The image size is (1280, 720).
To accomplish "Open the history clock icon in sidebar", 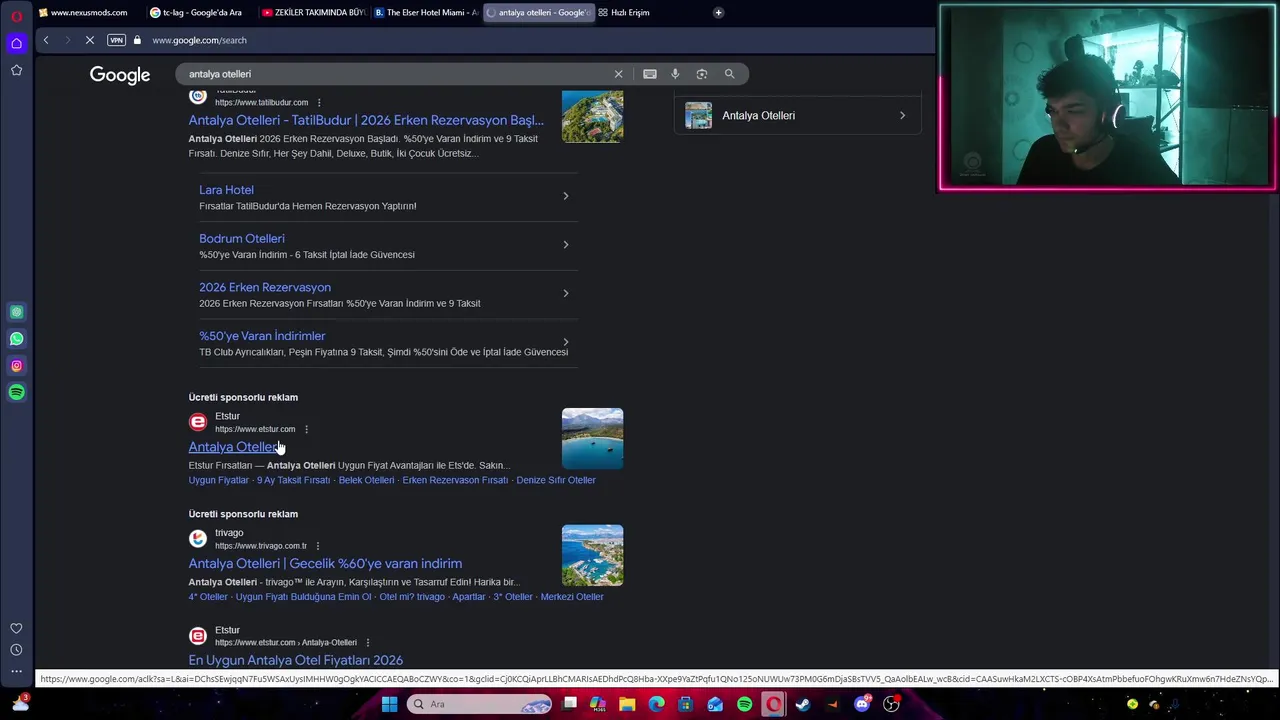I will [x=16, y=650].
